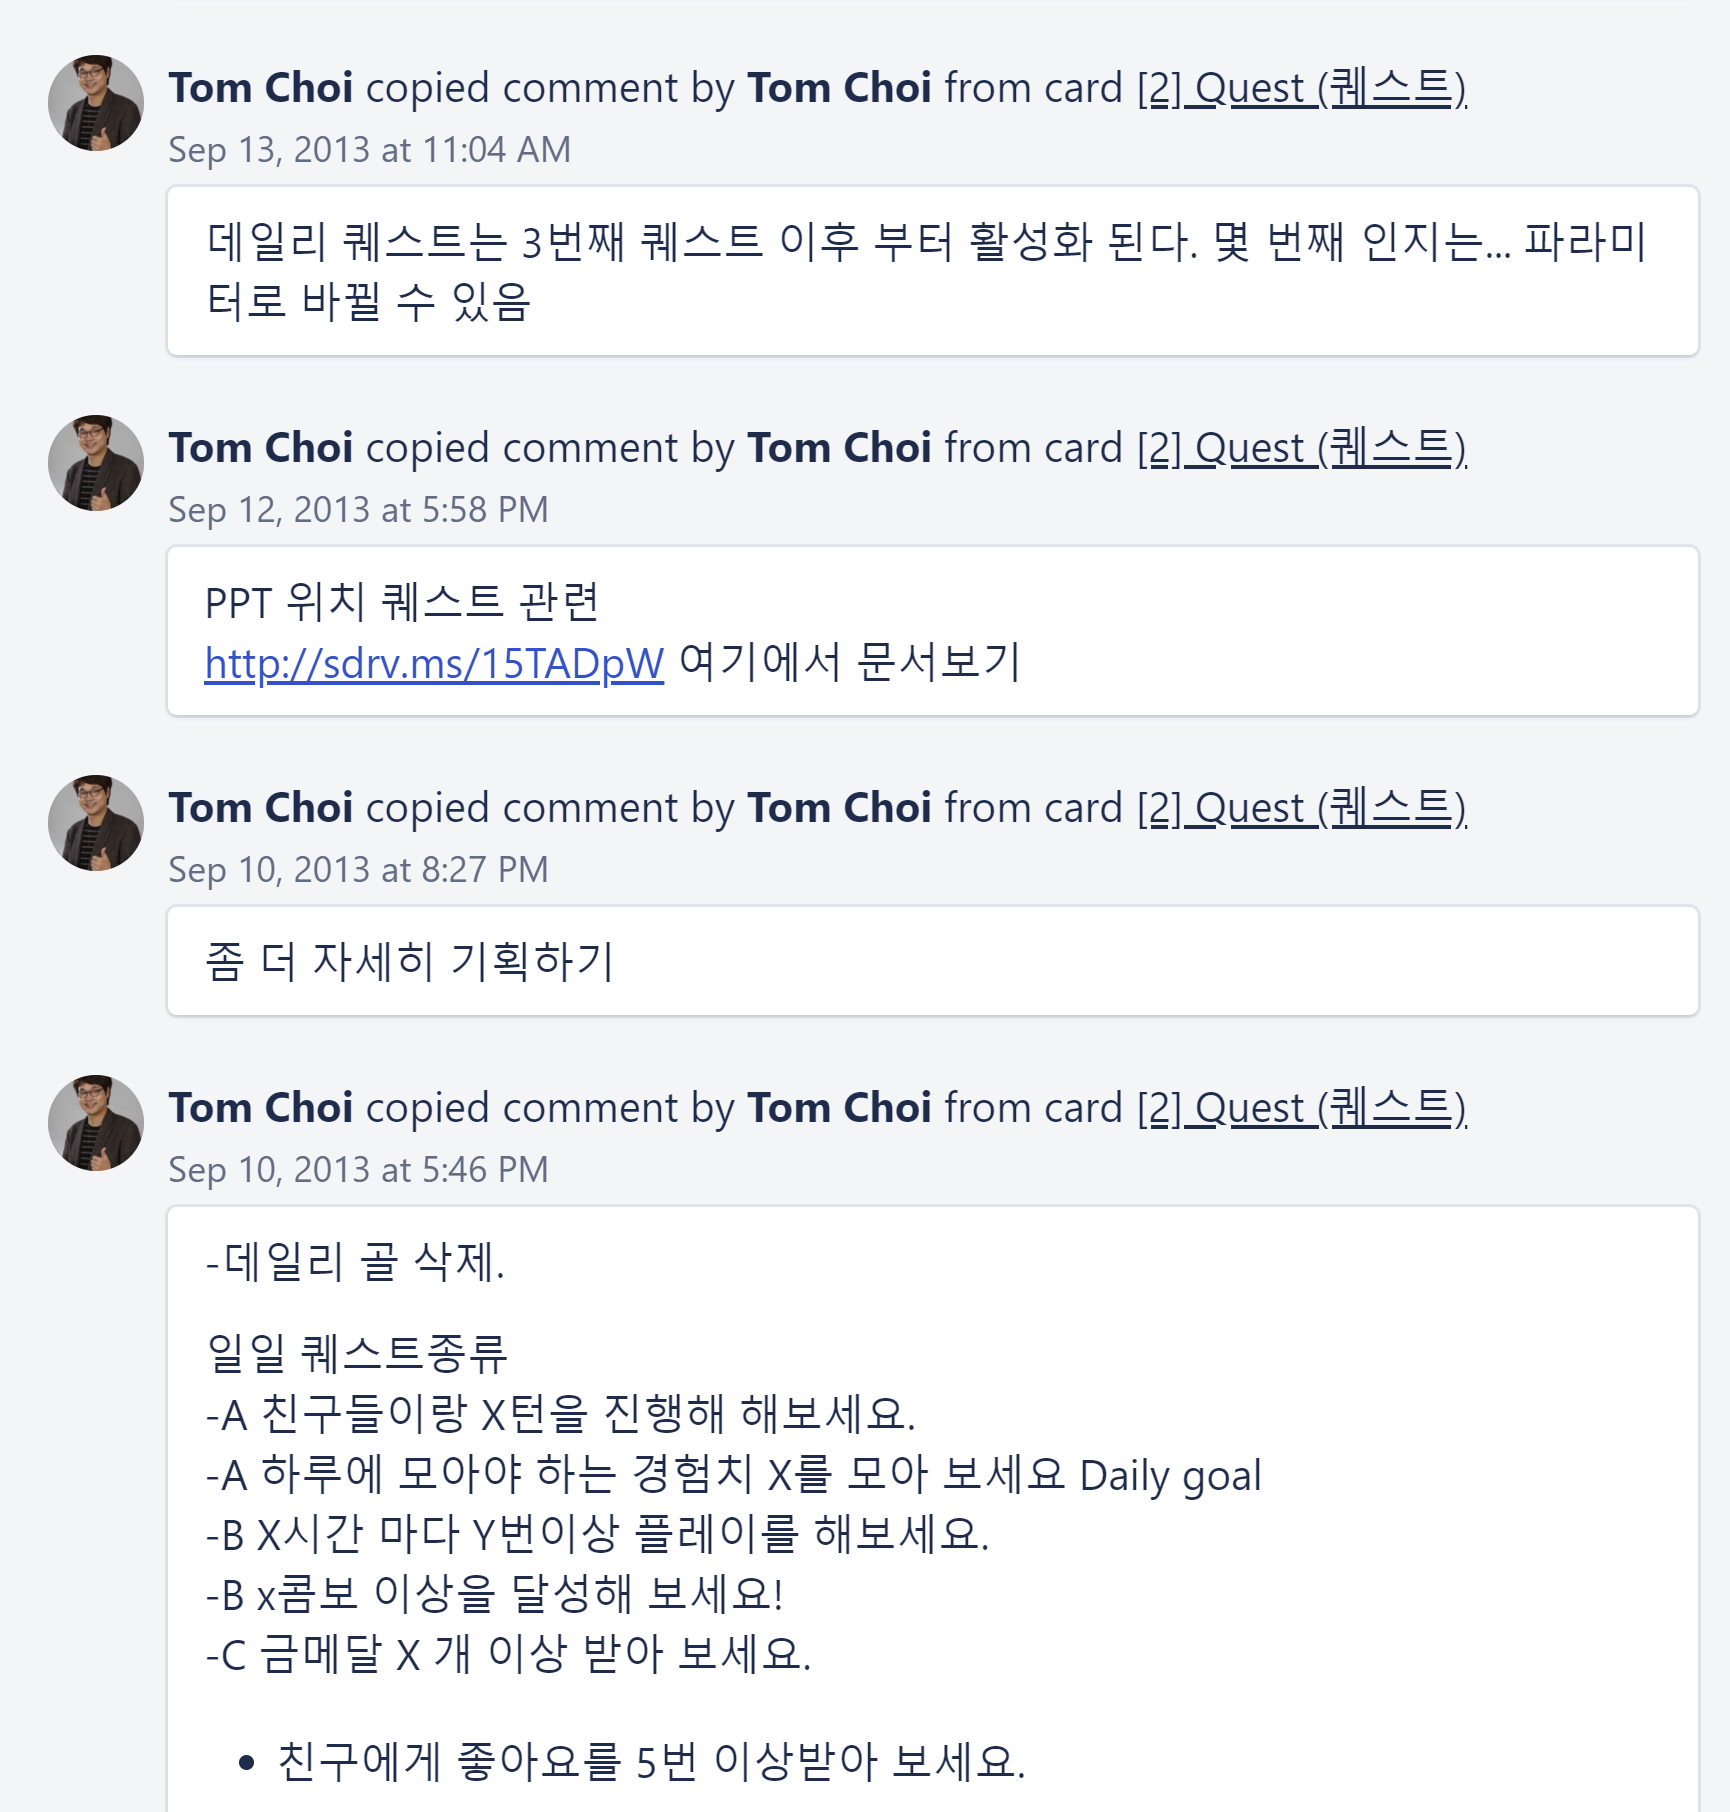Click the timestamp Sep 13, 2013 at 11:04 AM

369,150
